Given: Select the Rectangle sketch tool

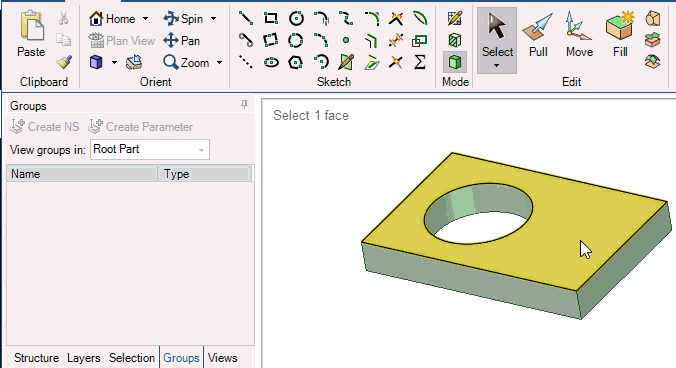Looking at the screenshot, I should (271, 18).
